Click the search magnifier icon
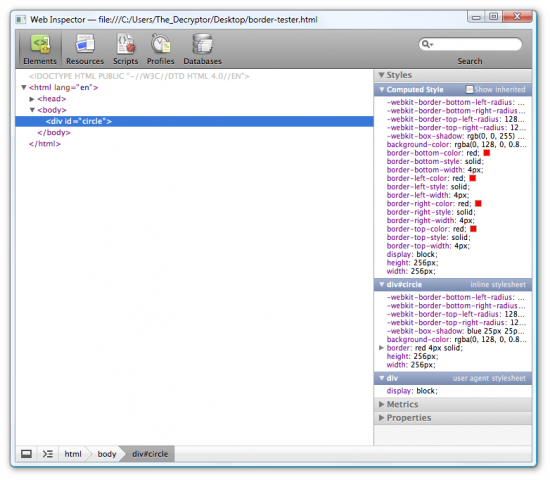Image resolution: width=550 pixels, height=480 pixels. click(427, 44)
